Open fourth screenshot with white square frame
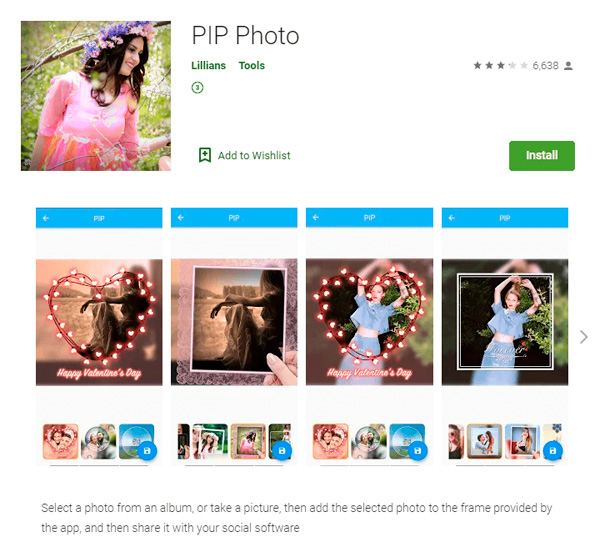 point(505,337)
